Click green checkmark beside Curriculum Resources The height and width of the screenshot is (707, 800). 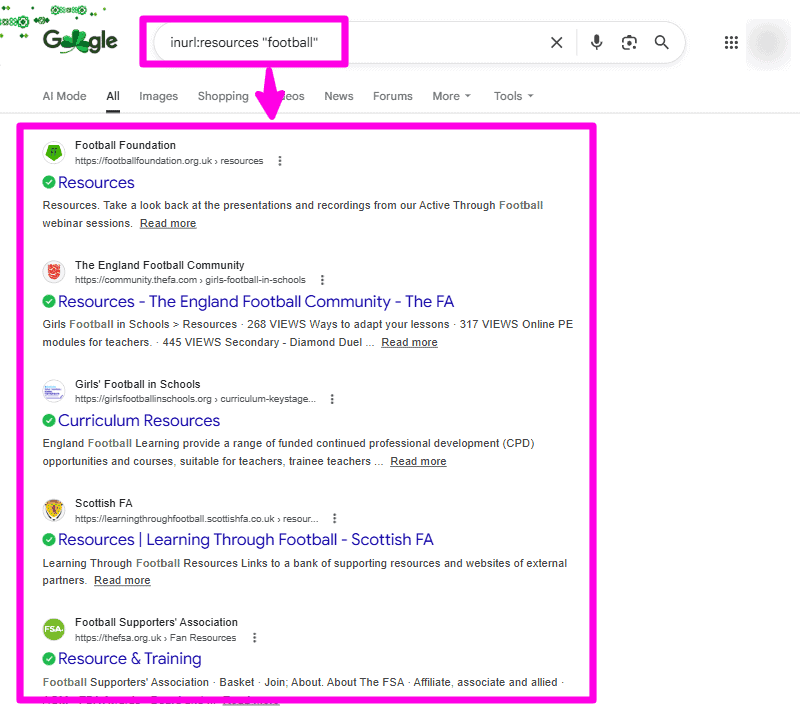pyautogui.click(x=49, y=420)
